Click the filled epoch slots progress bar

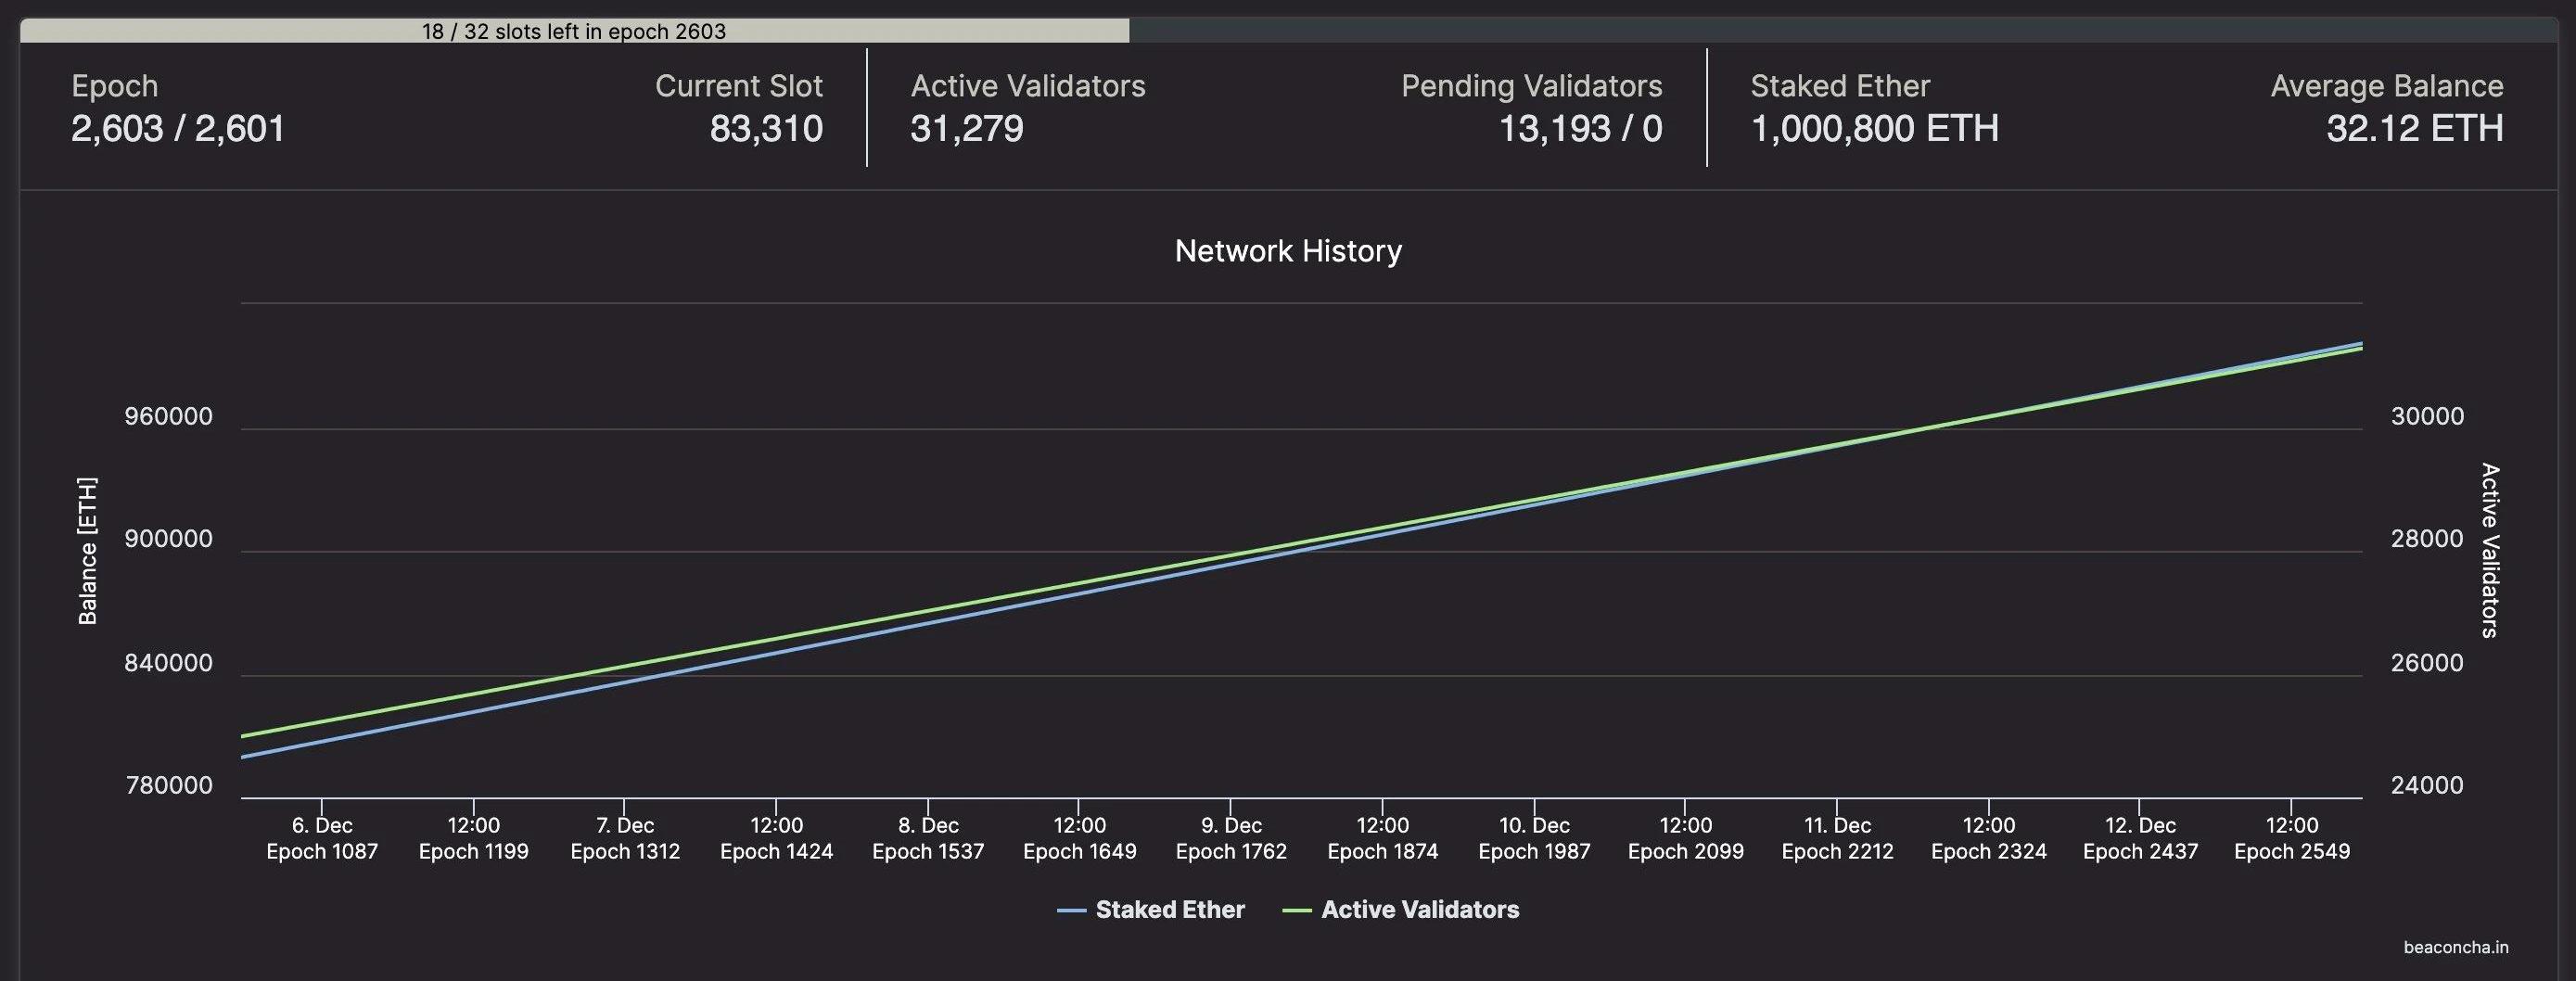(x=574, y=31)
